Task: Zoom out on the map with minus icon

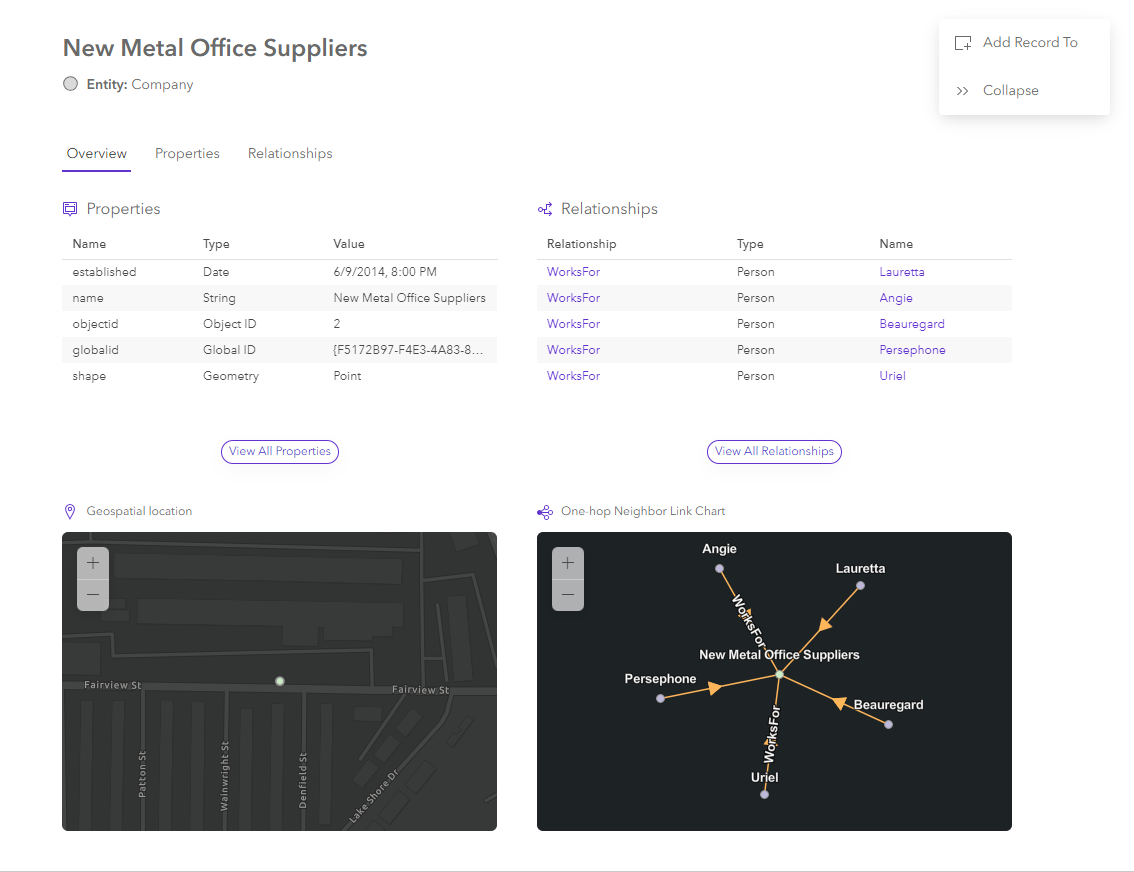Action: (92, 593)
